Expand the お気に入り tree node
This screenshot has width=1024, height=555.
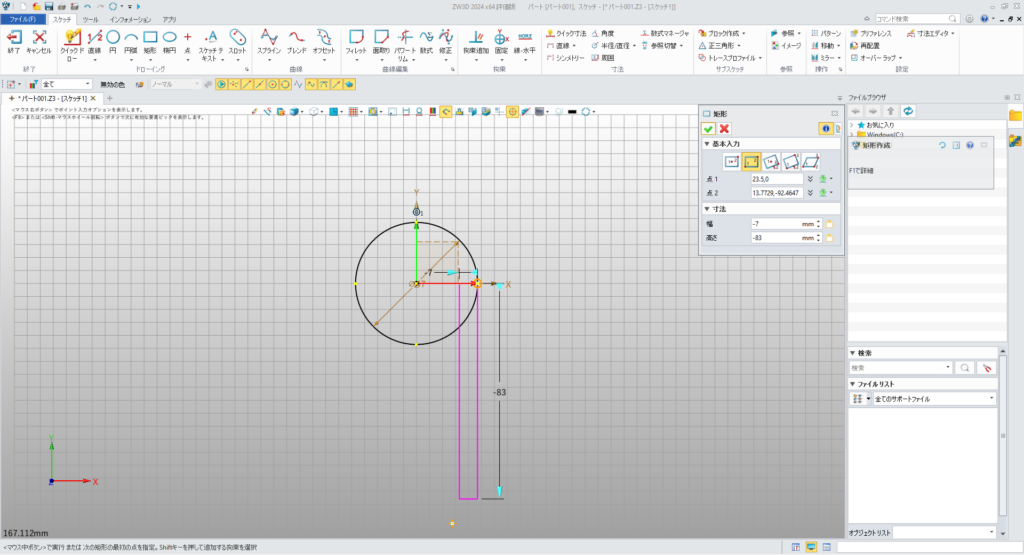851,125
